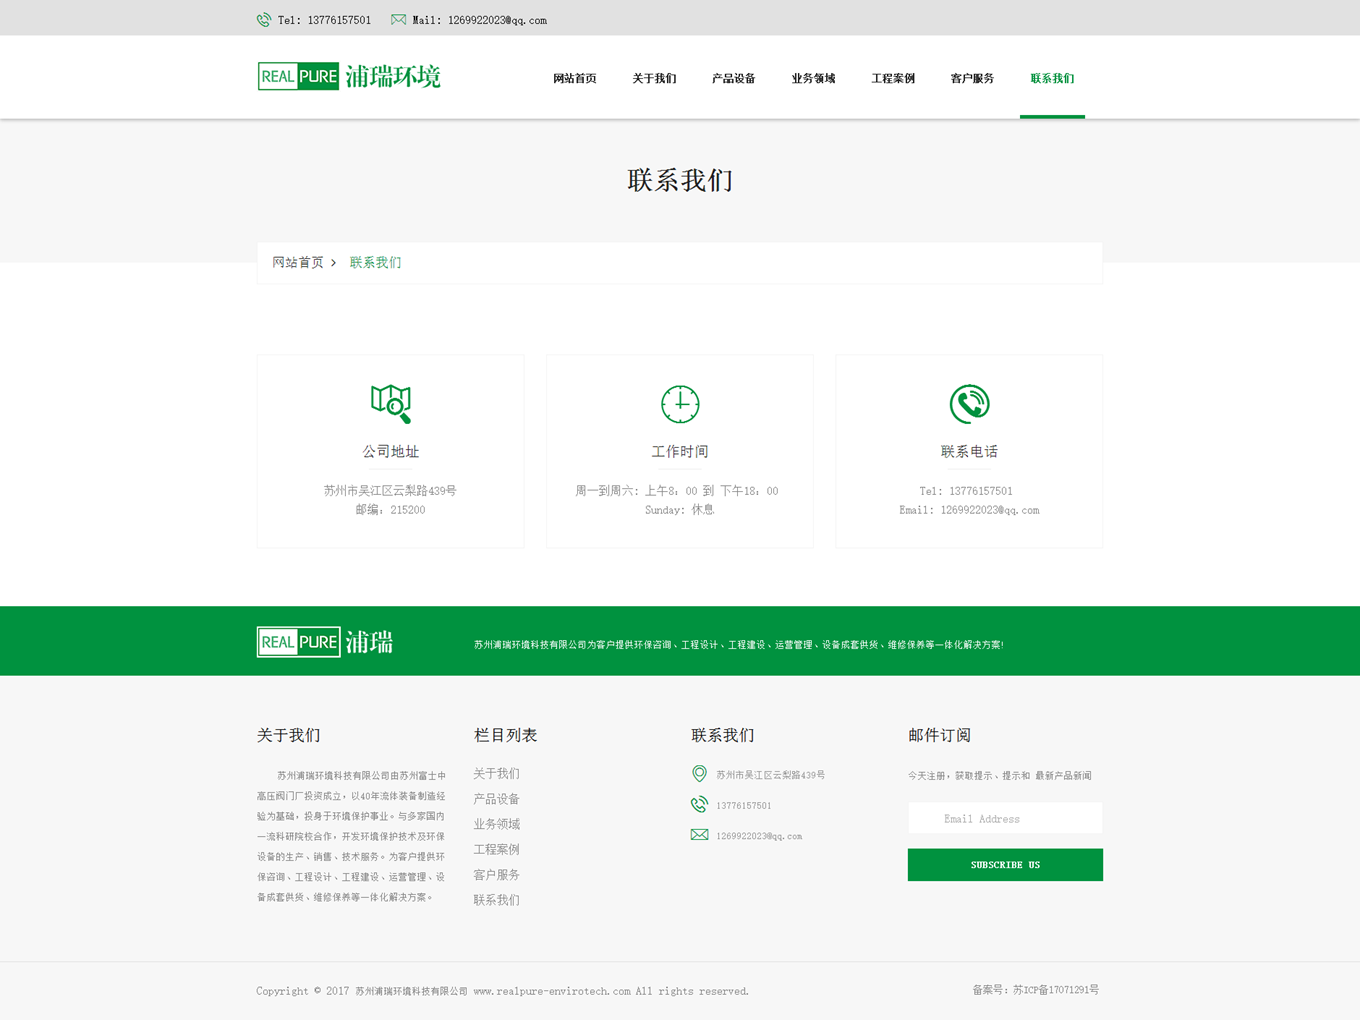Click the Email Address input field
Screen dimensions: 1360x1020
coord(1004,819)
